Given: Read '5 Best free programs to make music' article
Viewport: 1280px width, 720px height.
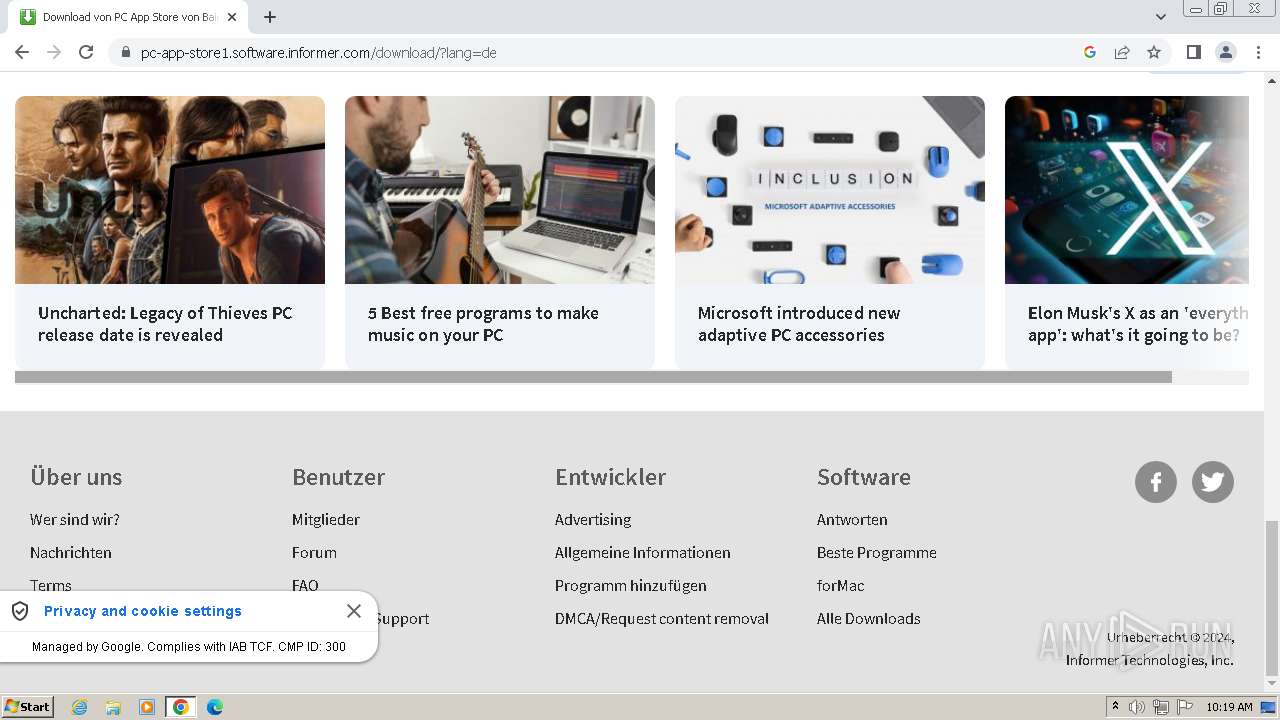Looking at the screenshot, I should coord(483,324).
